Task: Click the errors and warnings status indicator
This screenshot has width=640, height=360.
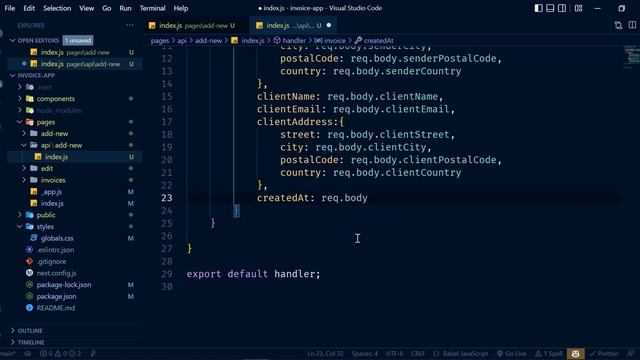Action: pos(60,354)
